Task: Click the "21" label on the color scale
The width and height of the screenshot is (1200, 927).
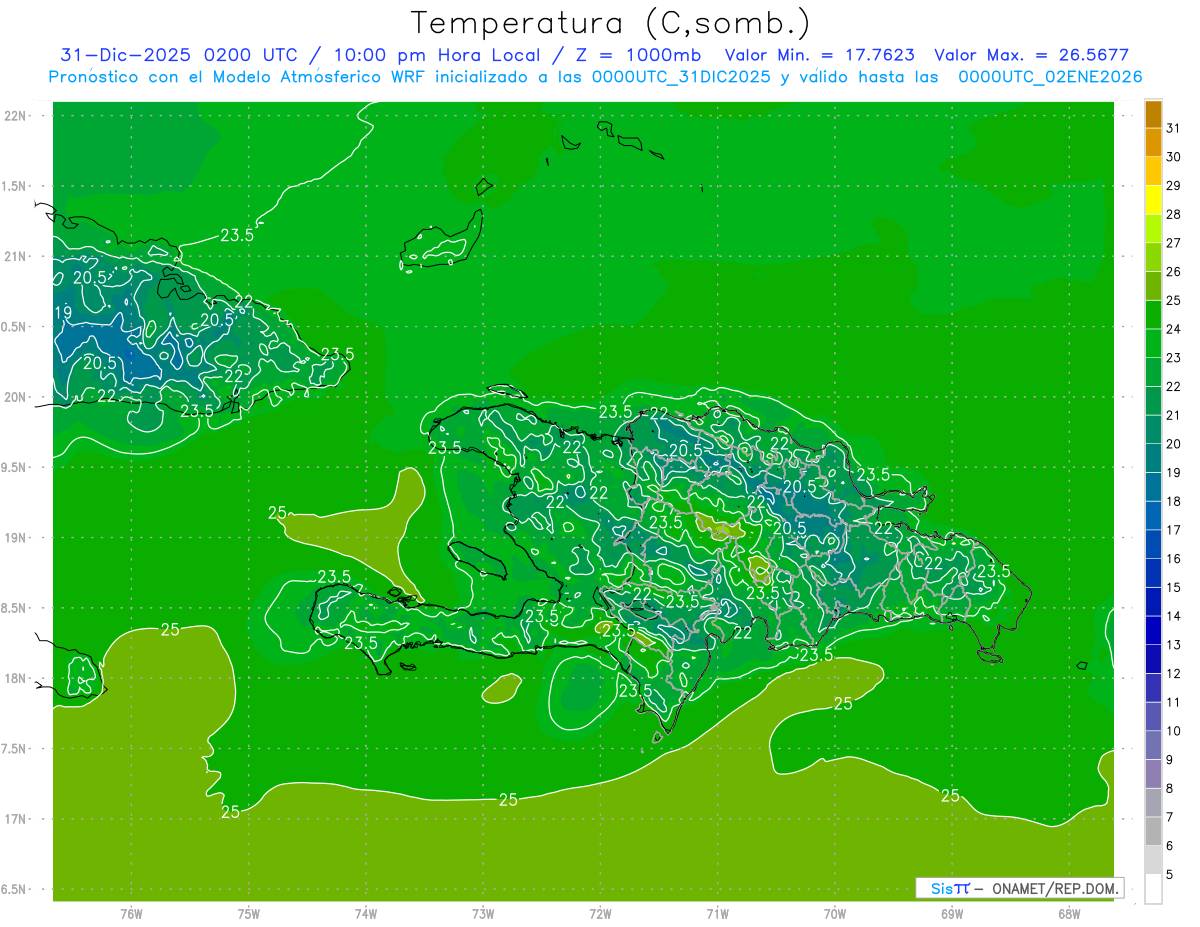Action: coord(1174,415)
